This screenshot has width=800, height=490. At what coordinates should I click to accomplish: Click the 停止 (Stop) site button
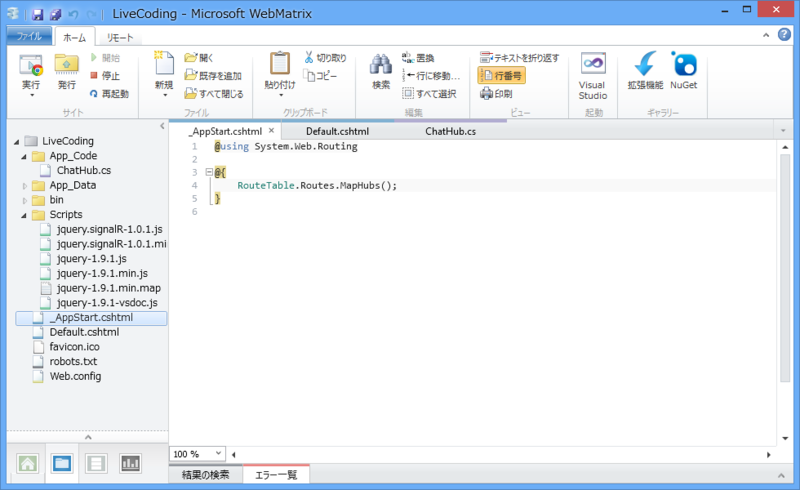pyautogui.click(x=105, y=76)
